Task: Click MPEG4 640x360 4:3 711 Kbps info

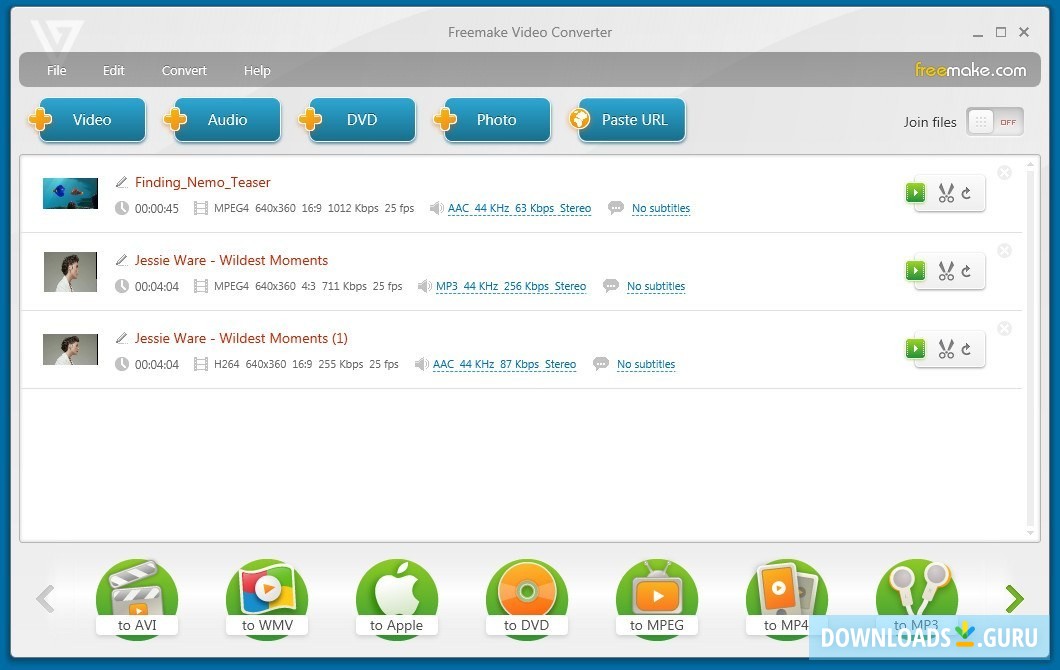Action: [308, 286]
